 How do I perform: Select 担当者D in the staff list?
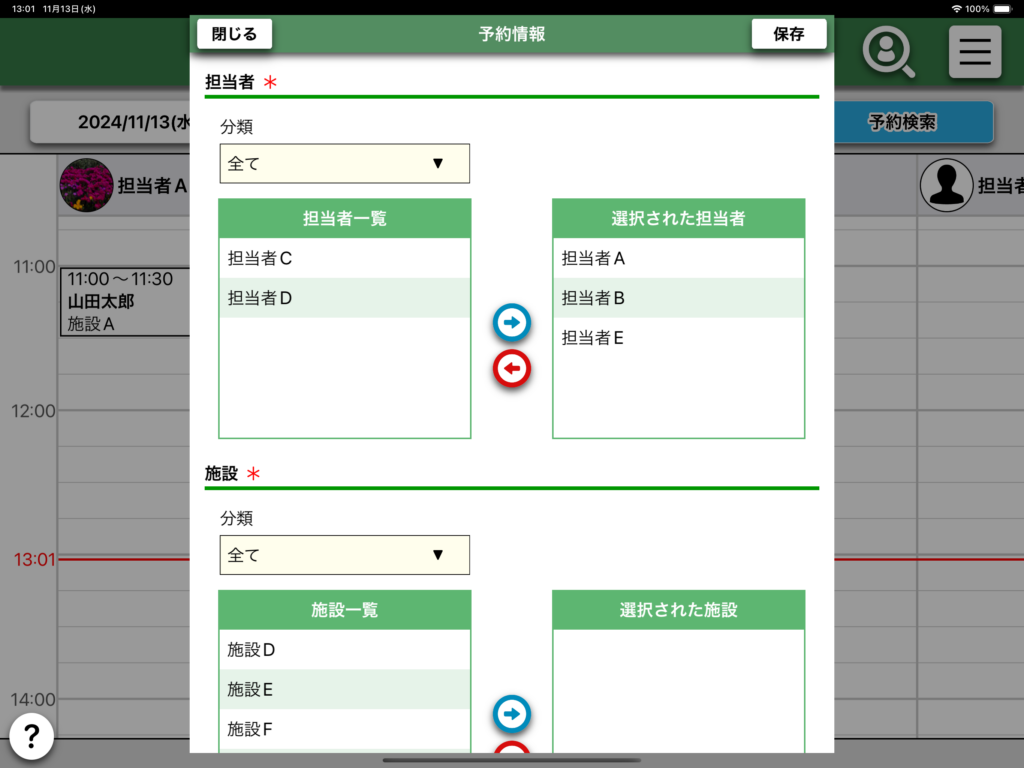[x=344, y=298]
